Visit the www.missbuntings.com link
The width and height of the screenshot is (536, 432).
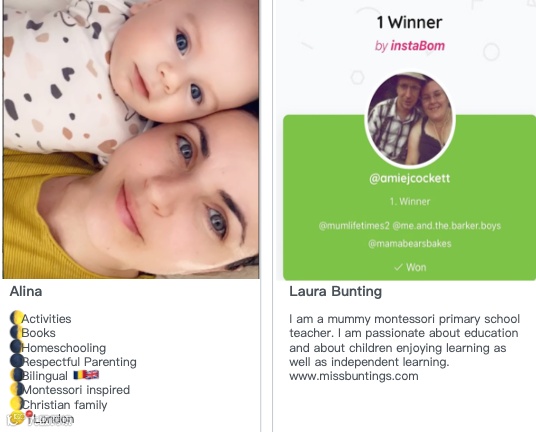coord(354,376)
